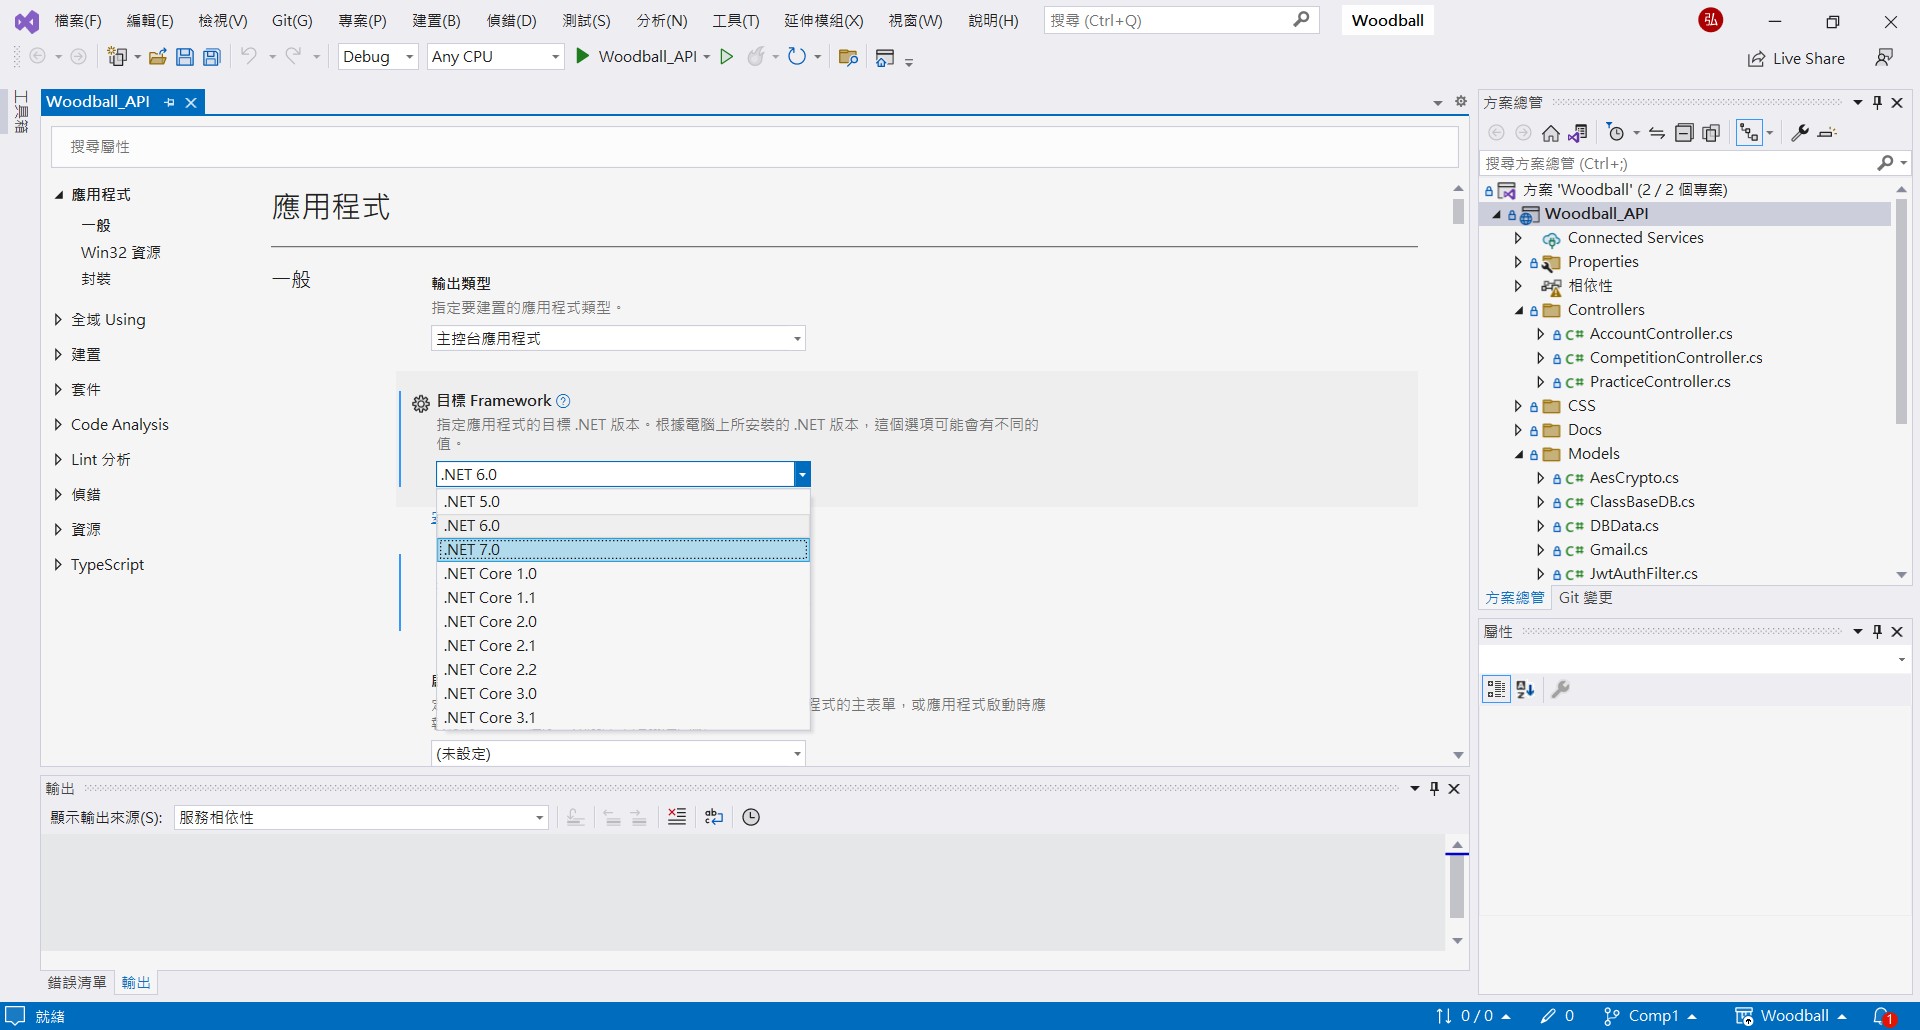Open Win32 資源 settings page
The height and width of the screenshot is (1030, 1920).
click(x=121, y=253)
